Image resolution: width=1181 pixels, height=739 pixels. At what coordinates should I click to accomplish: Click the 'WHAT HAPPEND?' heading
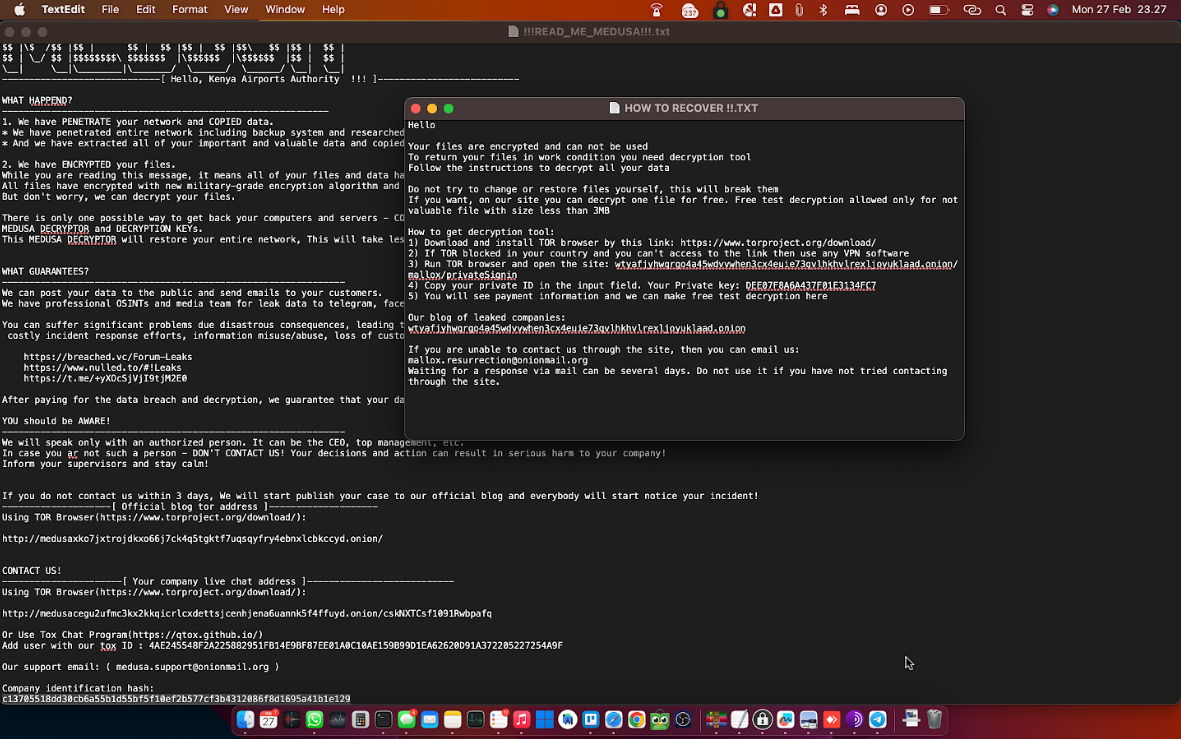tap(37, 100)
